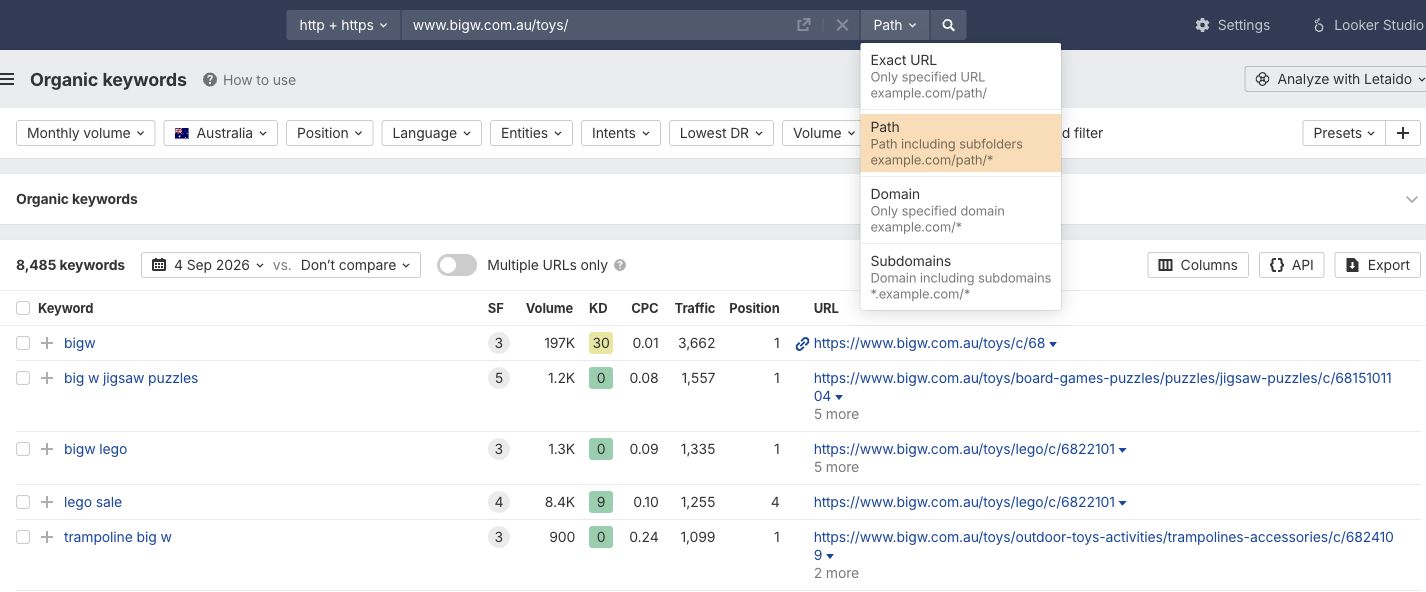The height and width of the screenshot is (592, 1426).
Task: Open Looker Studio
Action: pos(1367,25)
